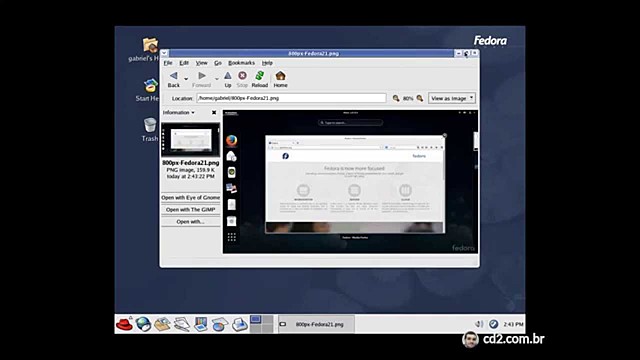
Task: Click the Stop toolbar button
Action: (242, 79)
